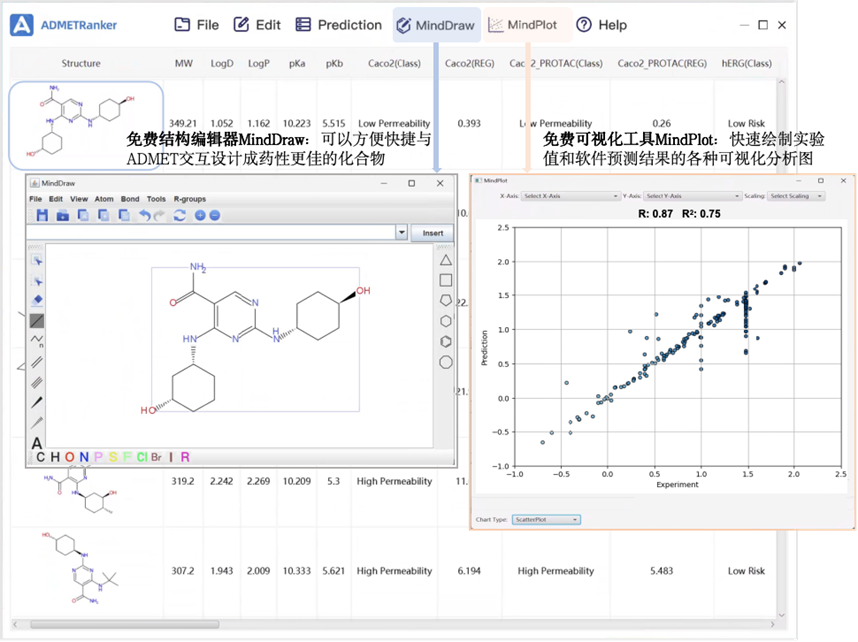Open the R-groups menu in MindDraw

click(x=190, y=199)
